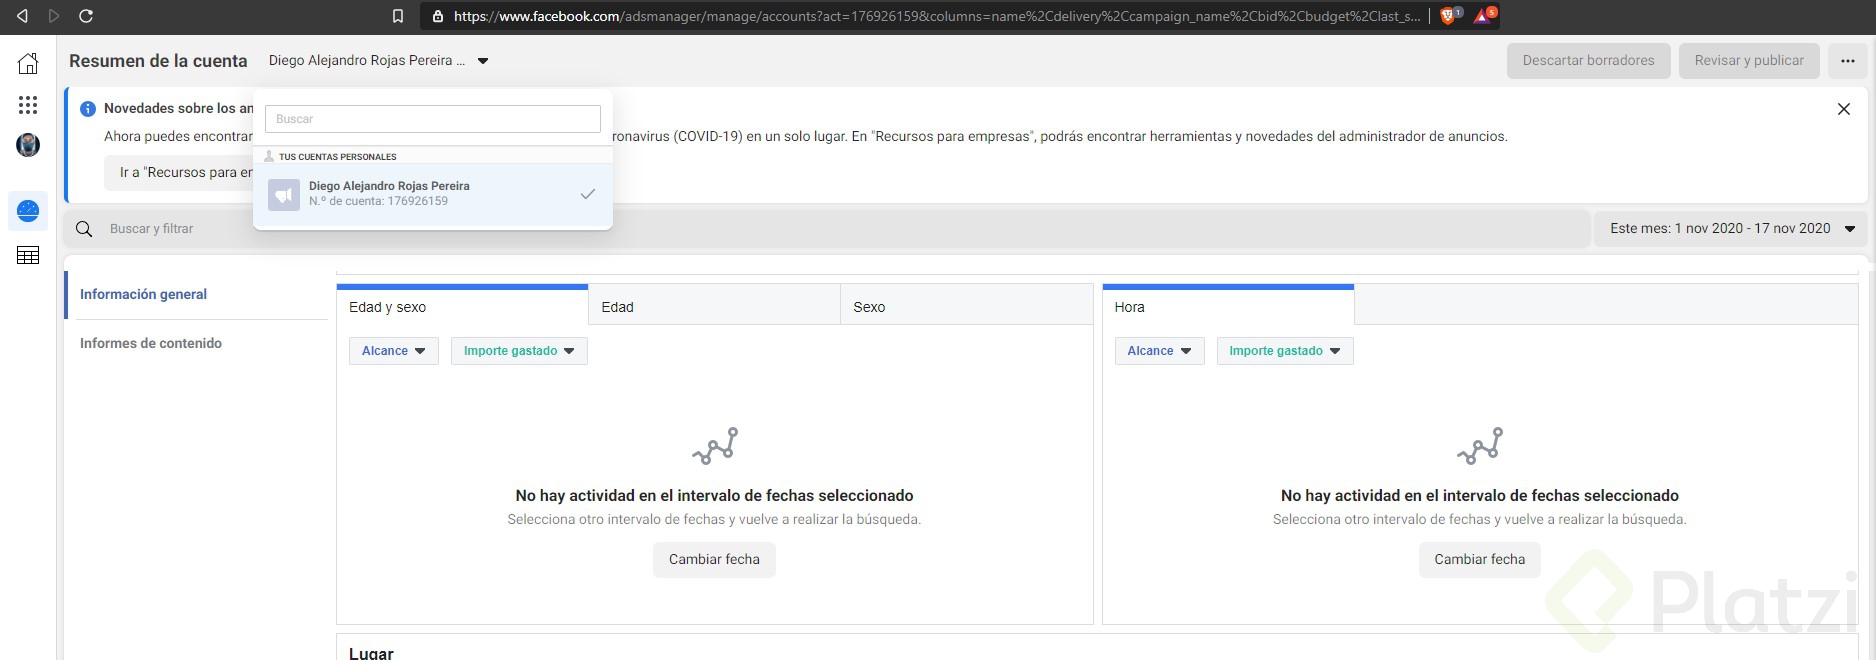Select account N.º de cuenta 176926159
The height and width of the screenshot is (660, 1876).
click(x=433, y=194)
